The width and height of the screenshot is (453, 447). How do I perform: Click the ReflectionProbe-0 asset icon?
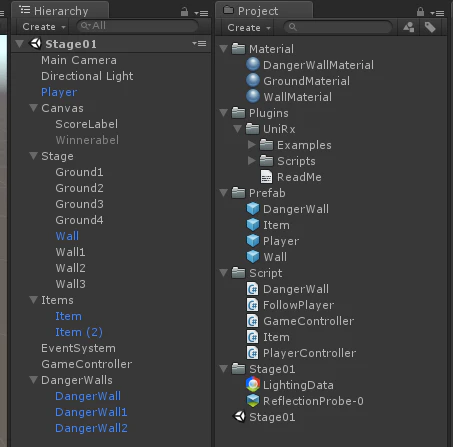point(253,401)
